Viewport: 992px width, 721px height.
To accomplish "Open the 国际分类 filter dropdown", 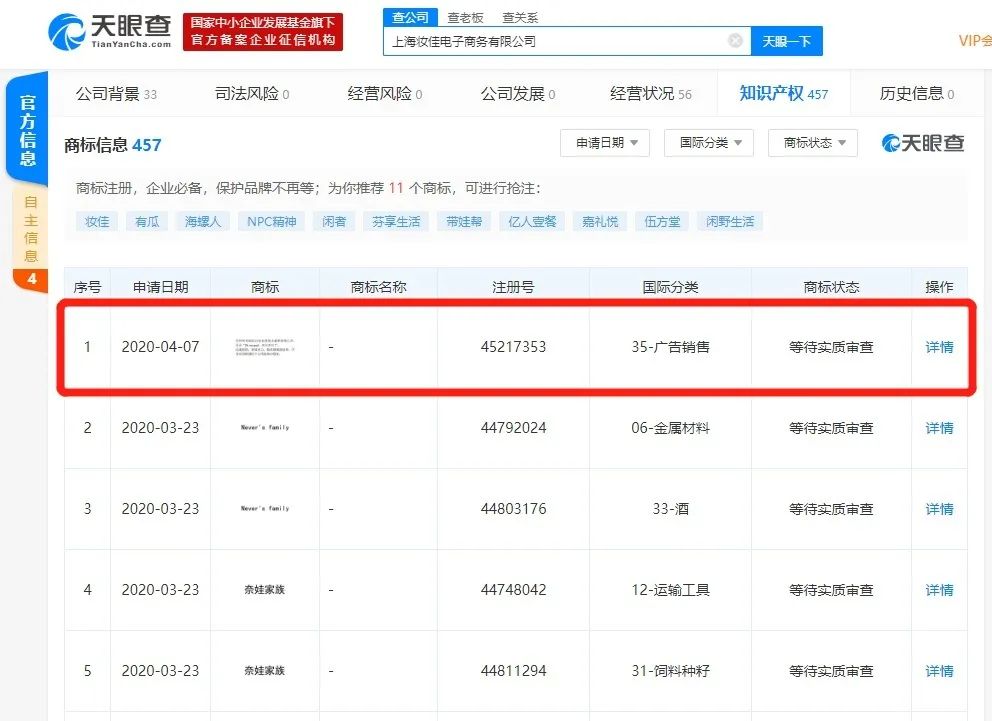I will (708, 142).
